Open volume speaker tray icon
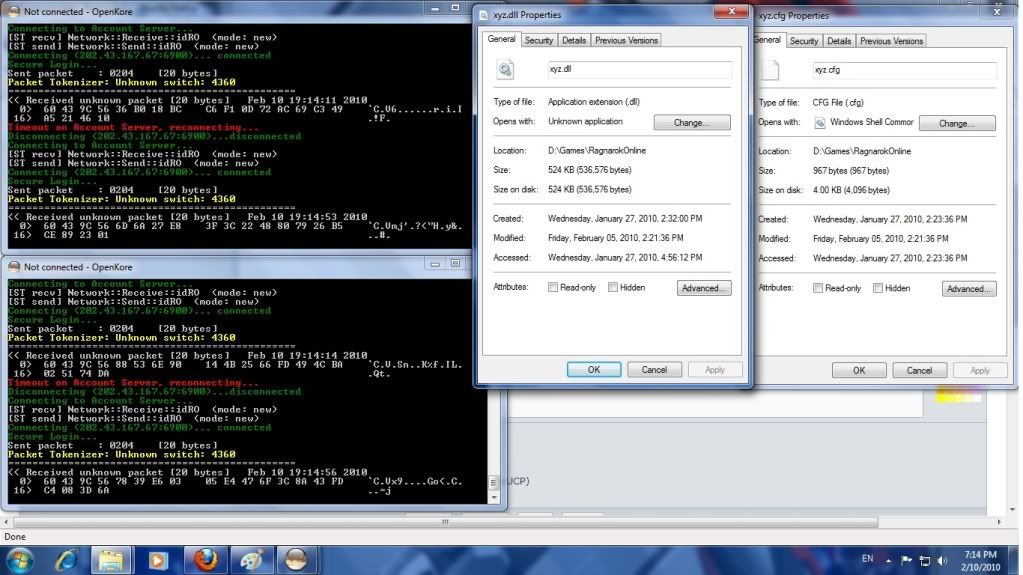Viewport: 1023px width, 575px height. (942, 560)
